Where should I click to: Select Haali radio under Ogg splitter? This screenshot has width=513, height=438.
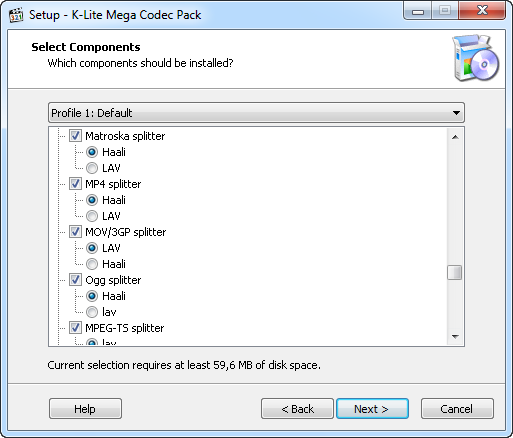point(92,296)
